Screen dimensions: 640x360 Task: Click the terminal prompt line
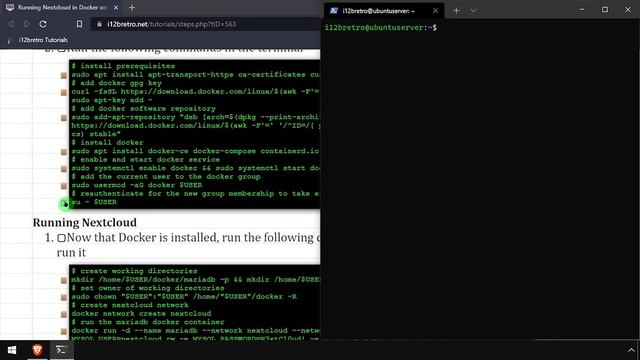pyautogui.click(x=380, y=28)
